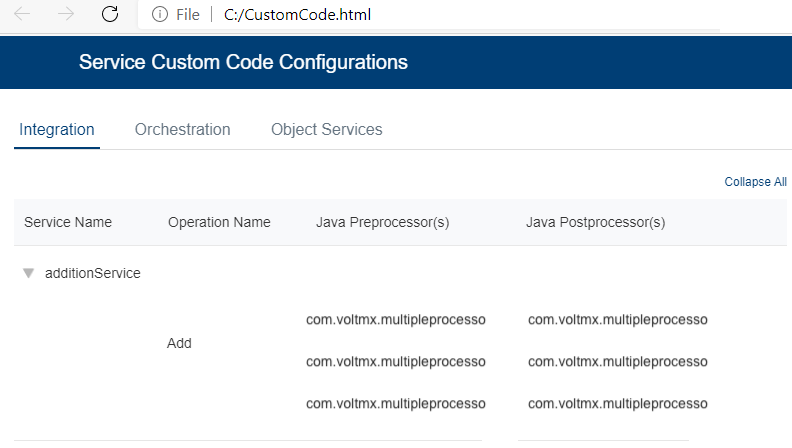Click the browser back arrow
The width and height of the screenshot is (792, 448).
coord(21,15)
